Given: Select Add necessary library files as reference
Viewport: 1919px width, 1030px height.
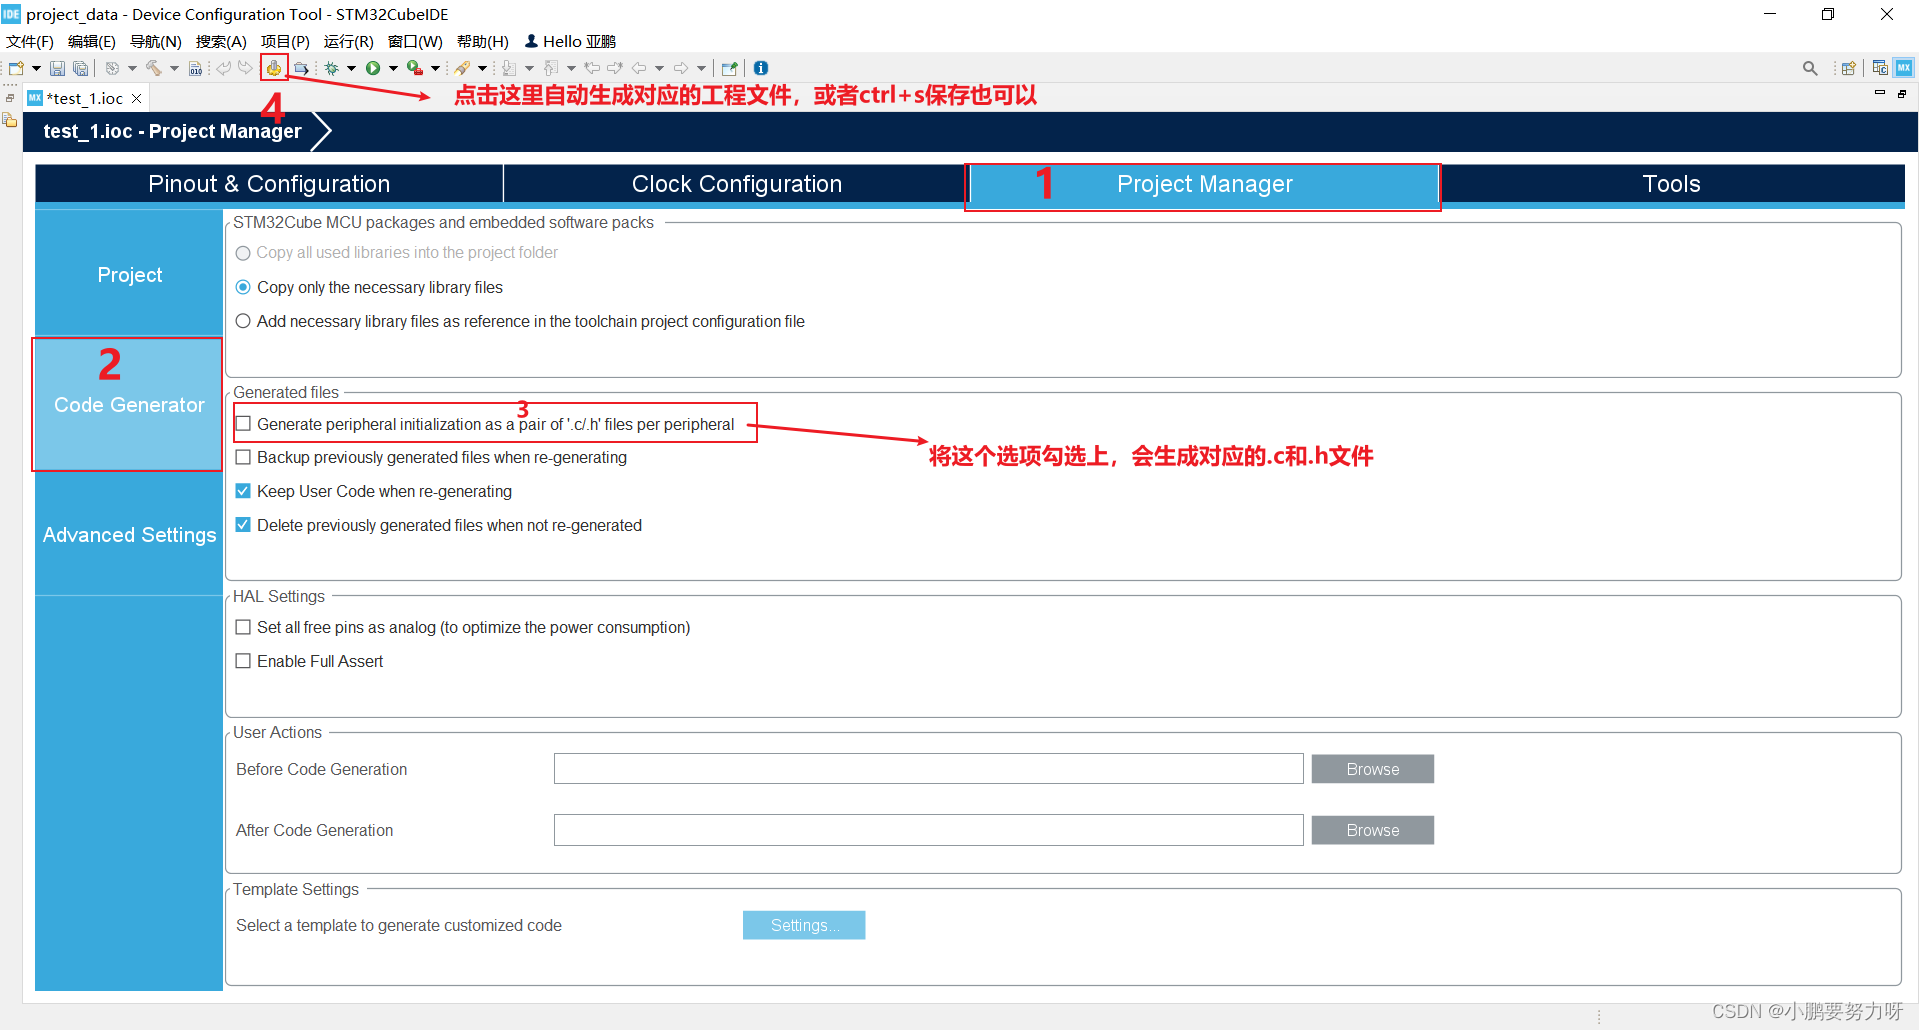Looking at the screenshot, I should [243, 321].
